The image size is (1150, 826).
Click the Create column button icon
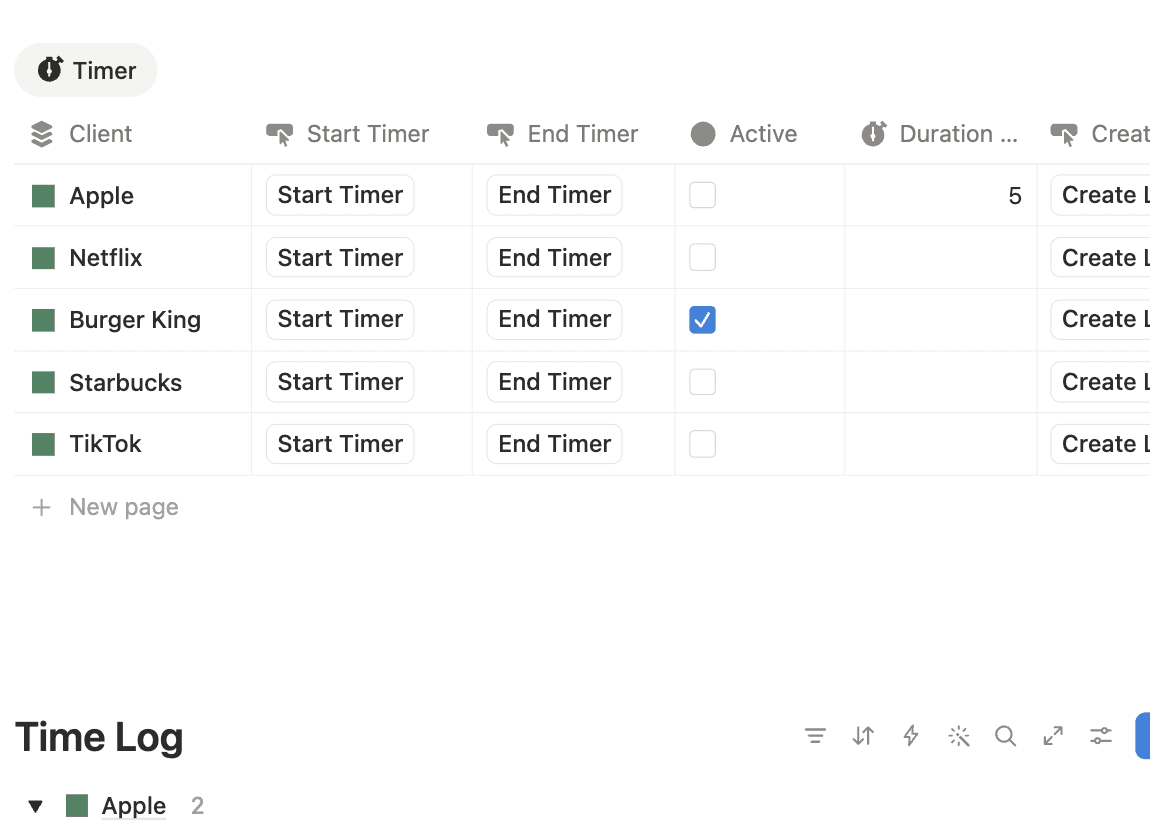[x=1063, y=134]
